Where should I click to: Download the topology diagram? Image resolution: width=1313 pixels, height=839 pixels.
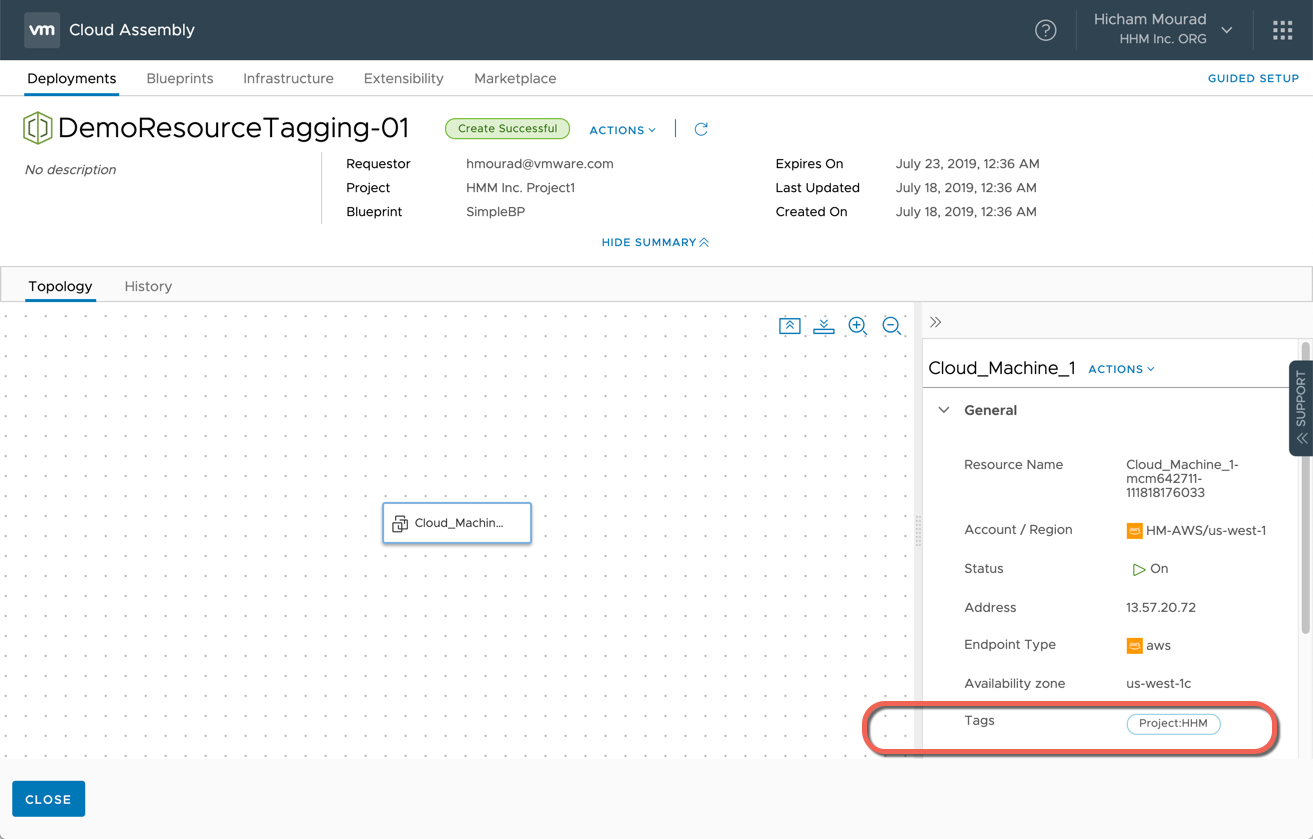click(x=824, y=326)
